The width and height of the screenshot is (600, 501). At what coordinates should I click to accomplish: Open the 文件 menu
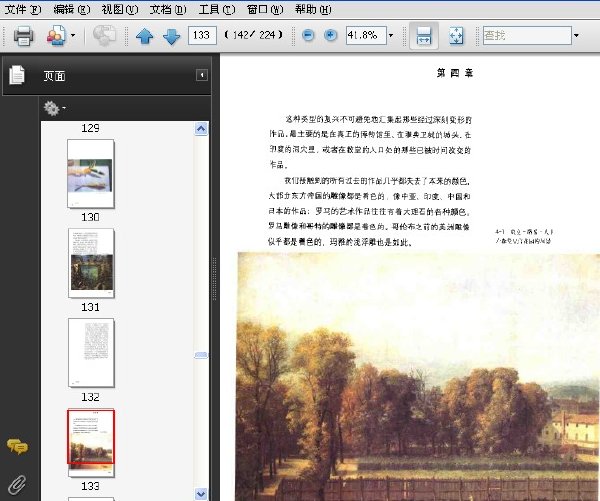[23, 9]
